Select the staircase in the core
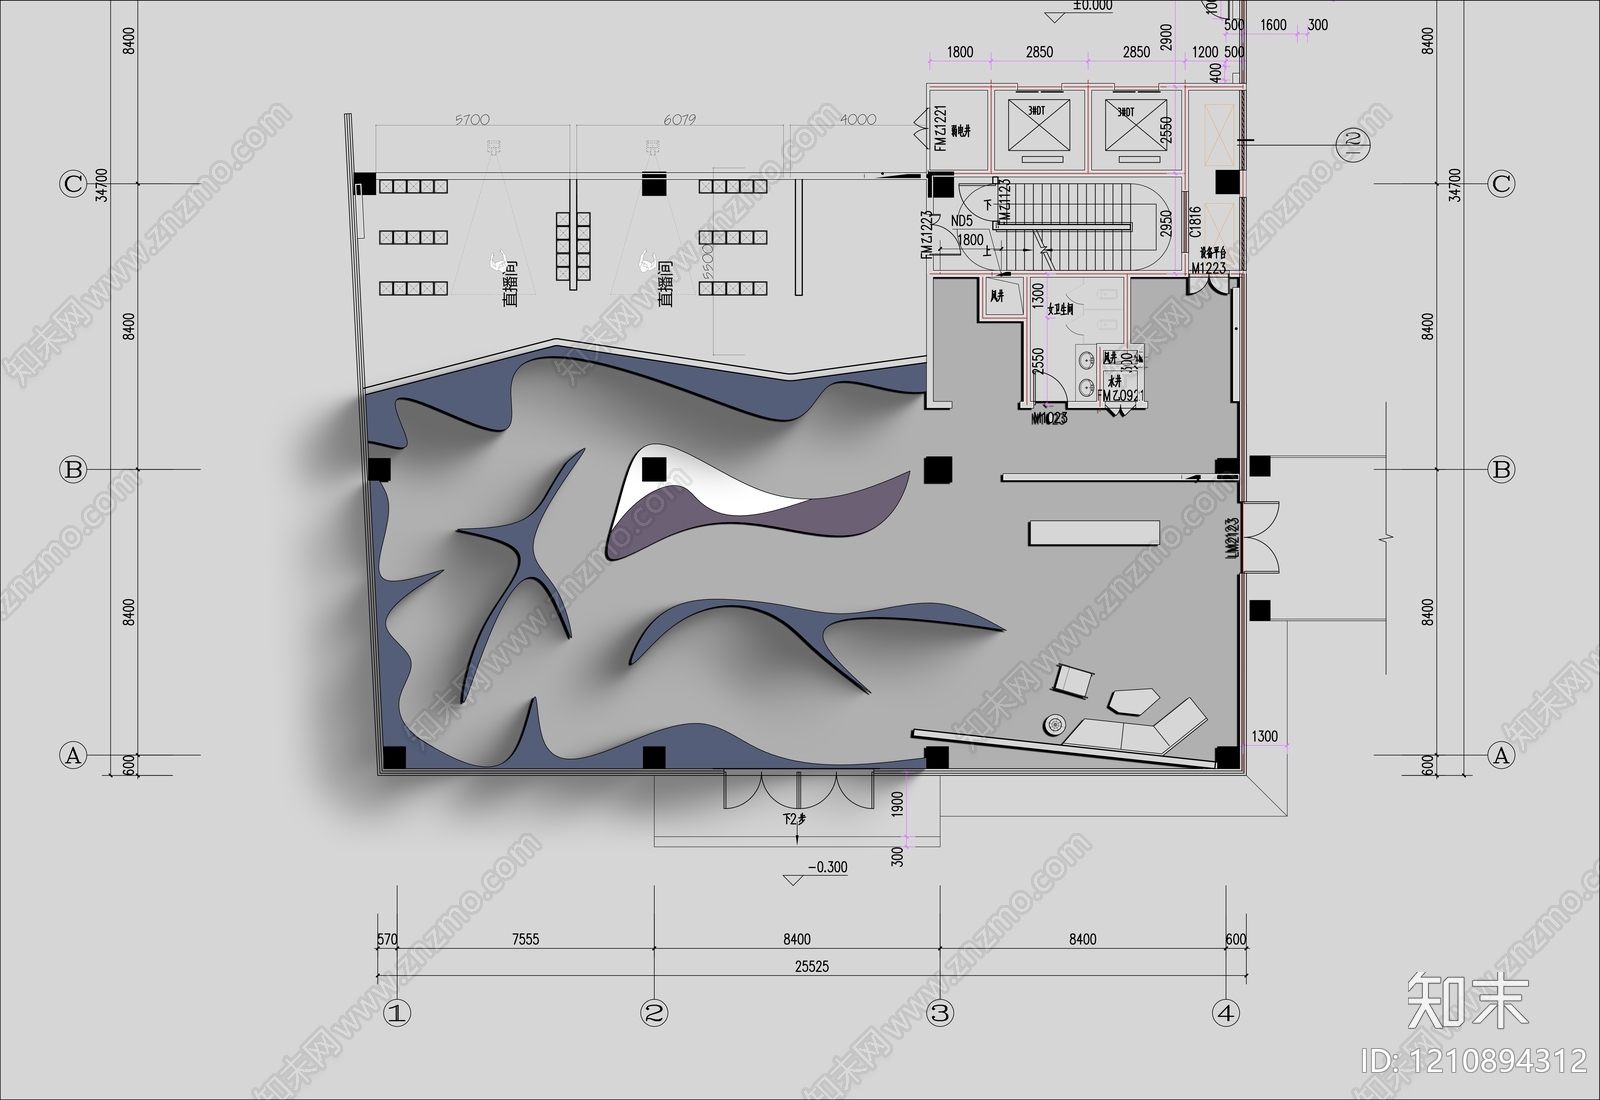This screenshot has height=1100, width=1600. tap(1085, 228)
